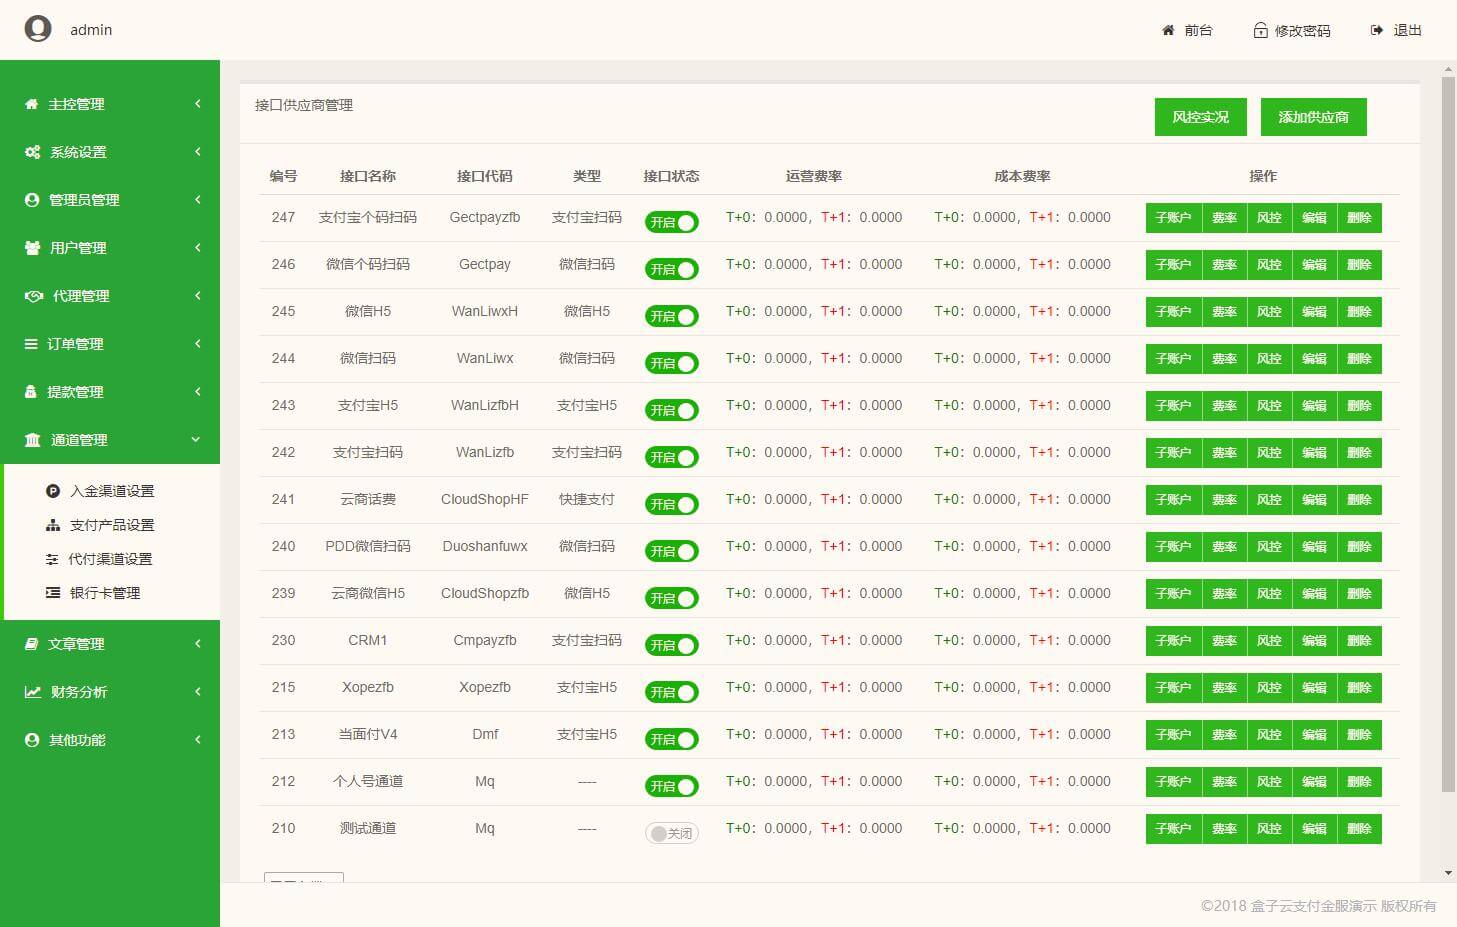
Task: Click the handshake icon for 代理管理
Action: 34,296
